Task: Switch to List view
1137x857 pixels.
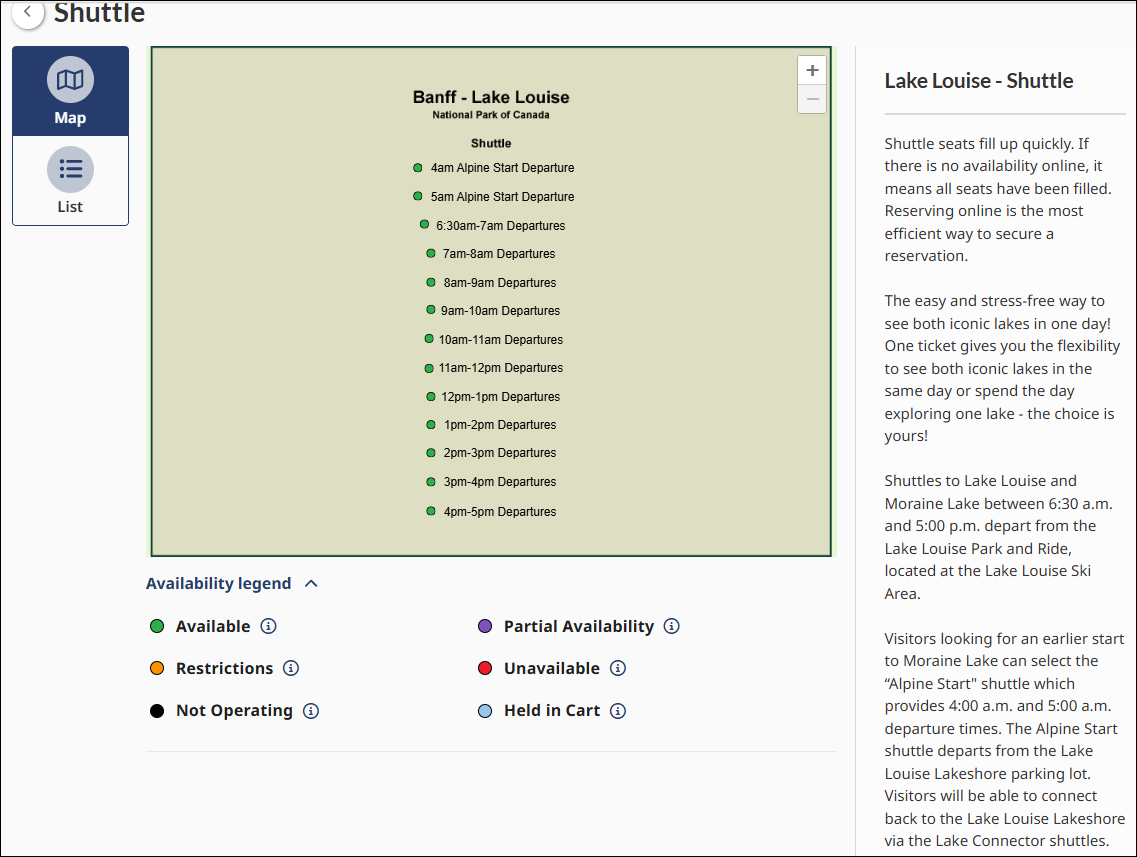Action: (x=70, y=181)
